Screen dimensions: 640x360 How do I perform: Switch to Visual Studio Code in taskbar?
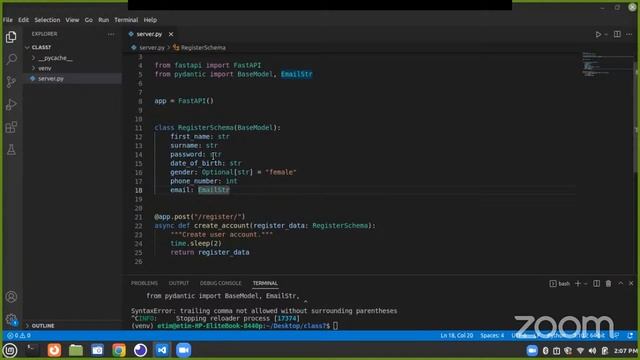162,350
